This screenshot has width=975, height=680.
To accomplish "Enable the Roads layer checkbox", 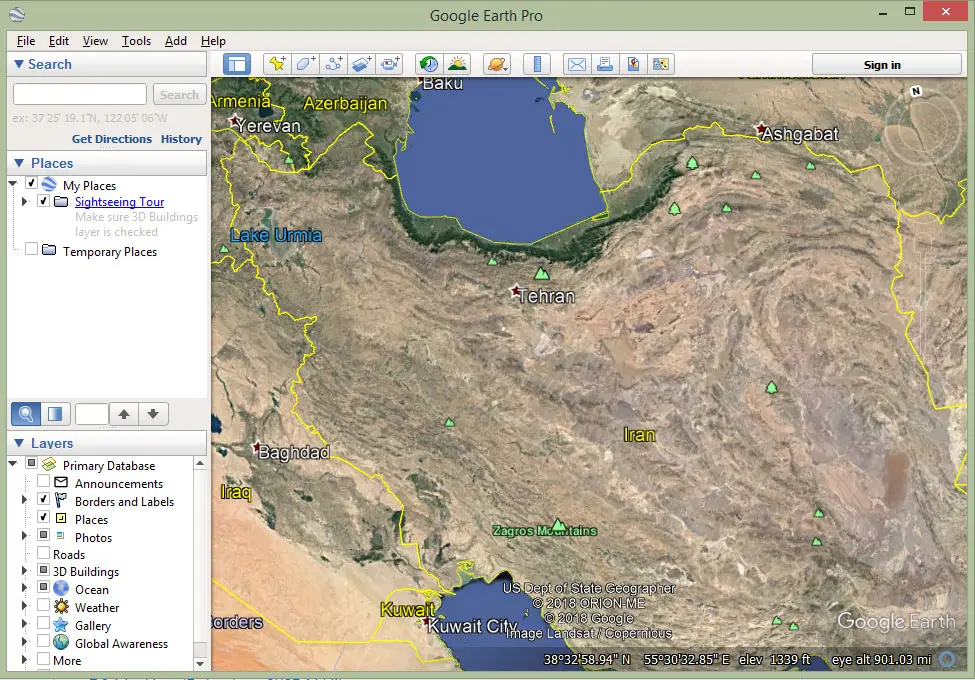I will 43,554.
